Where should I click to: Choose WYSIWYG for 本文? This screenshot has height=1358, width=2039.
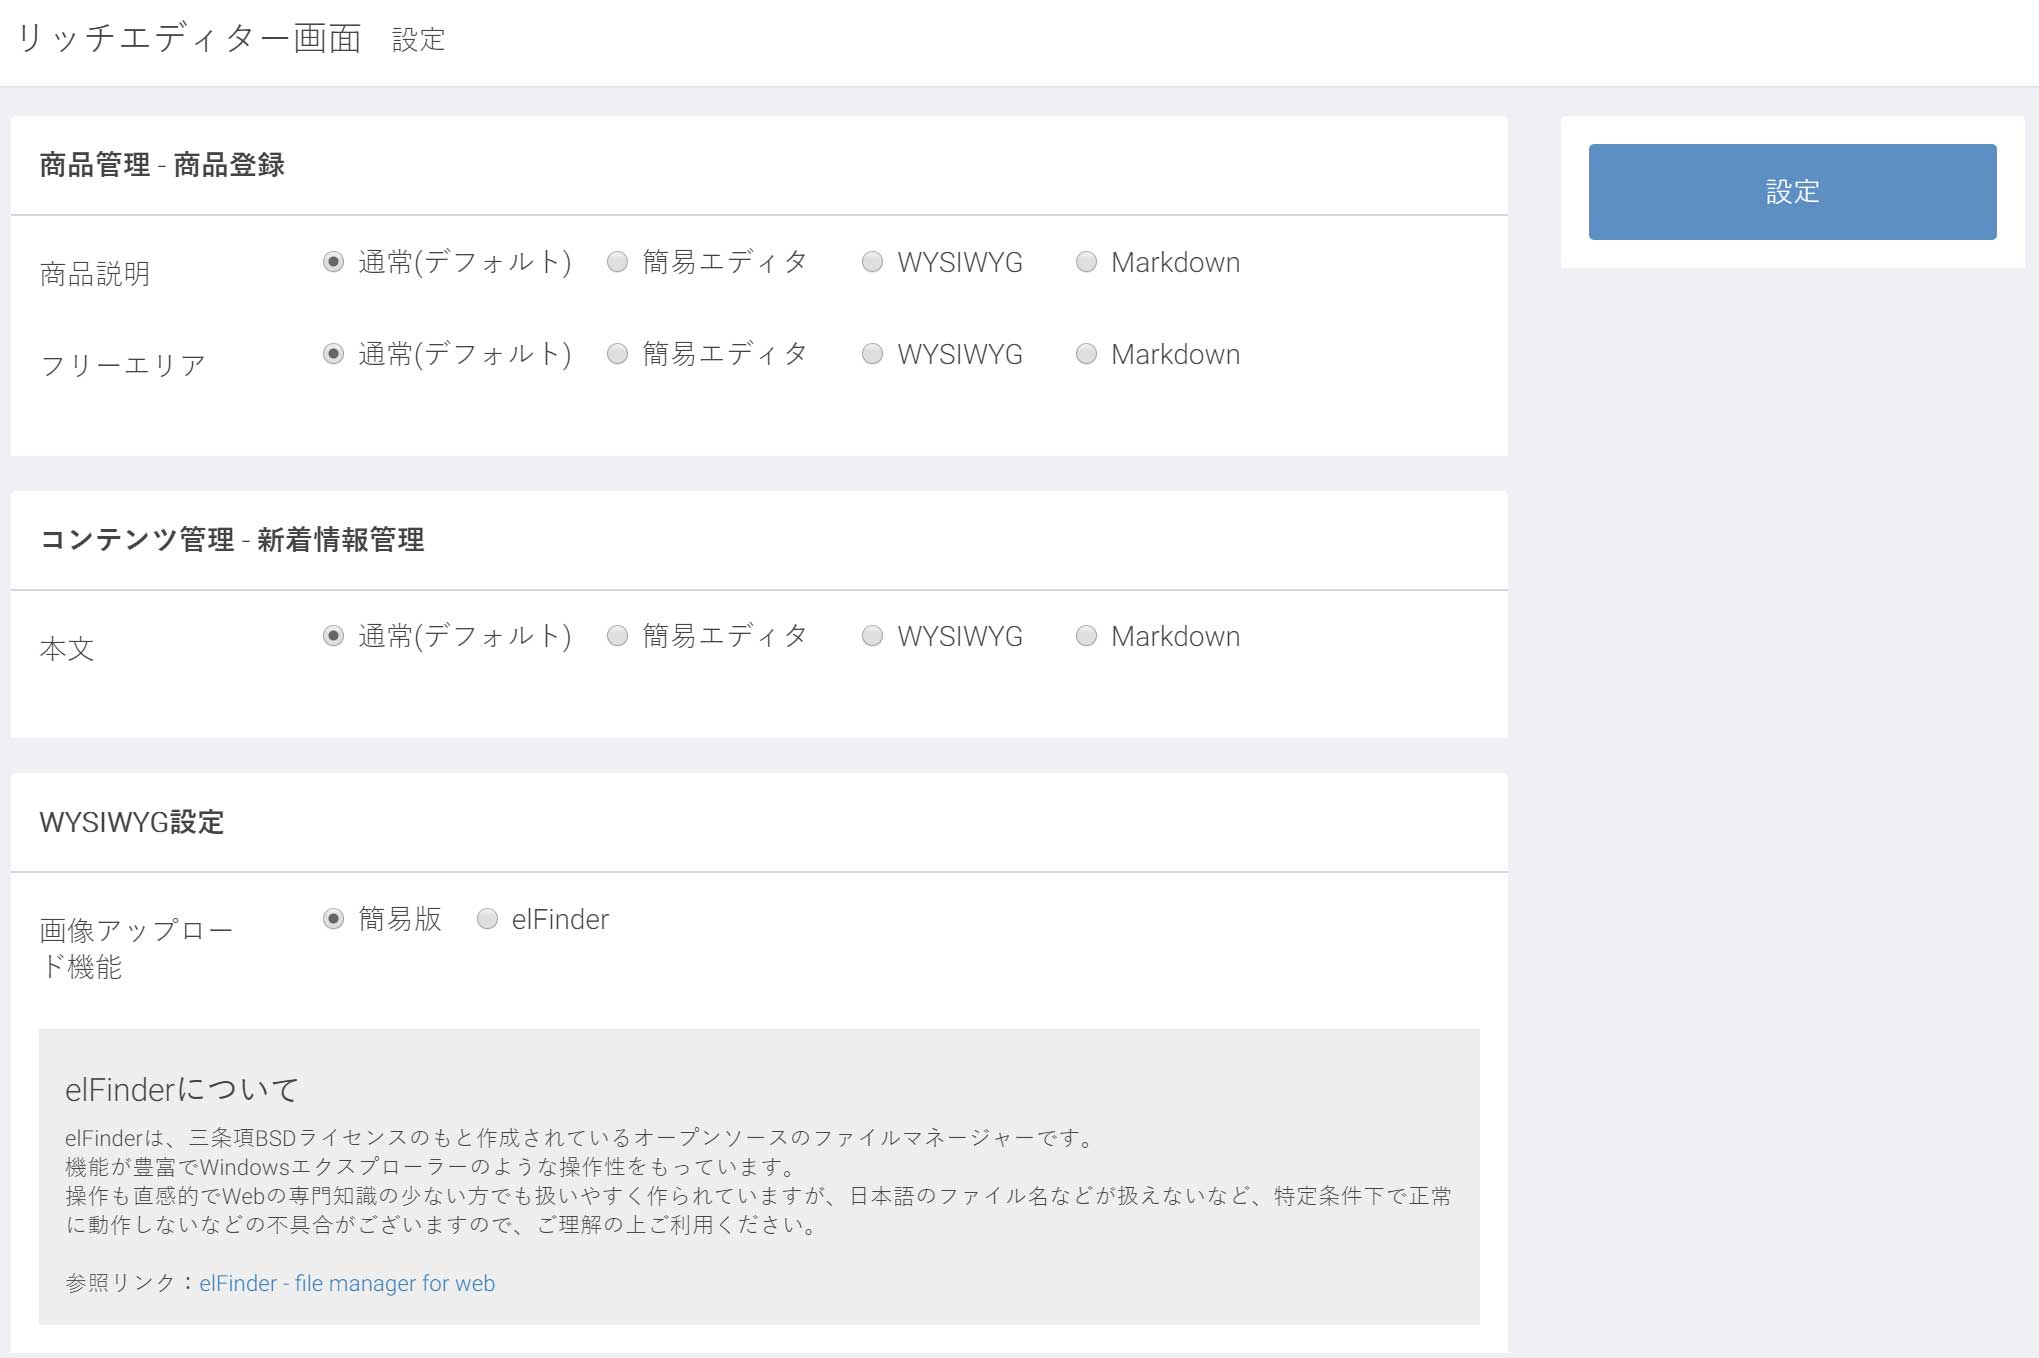point(873,636)
